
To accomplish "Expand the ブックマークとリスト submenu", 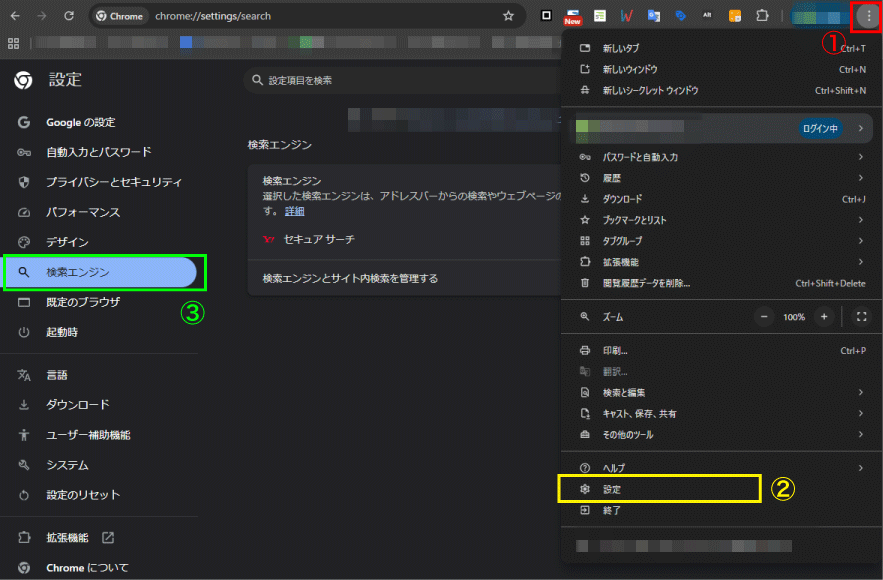I will [x=720, y=220].
